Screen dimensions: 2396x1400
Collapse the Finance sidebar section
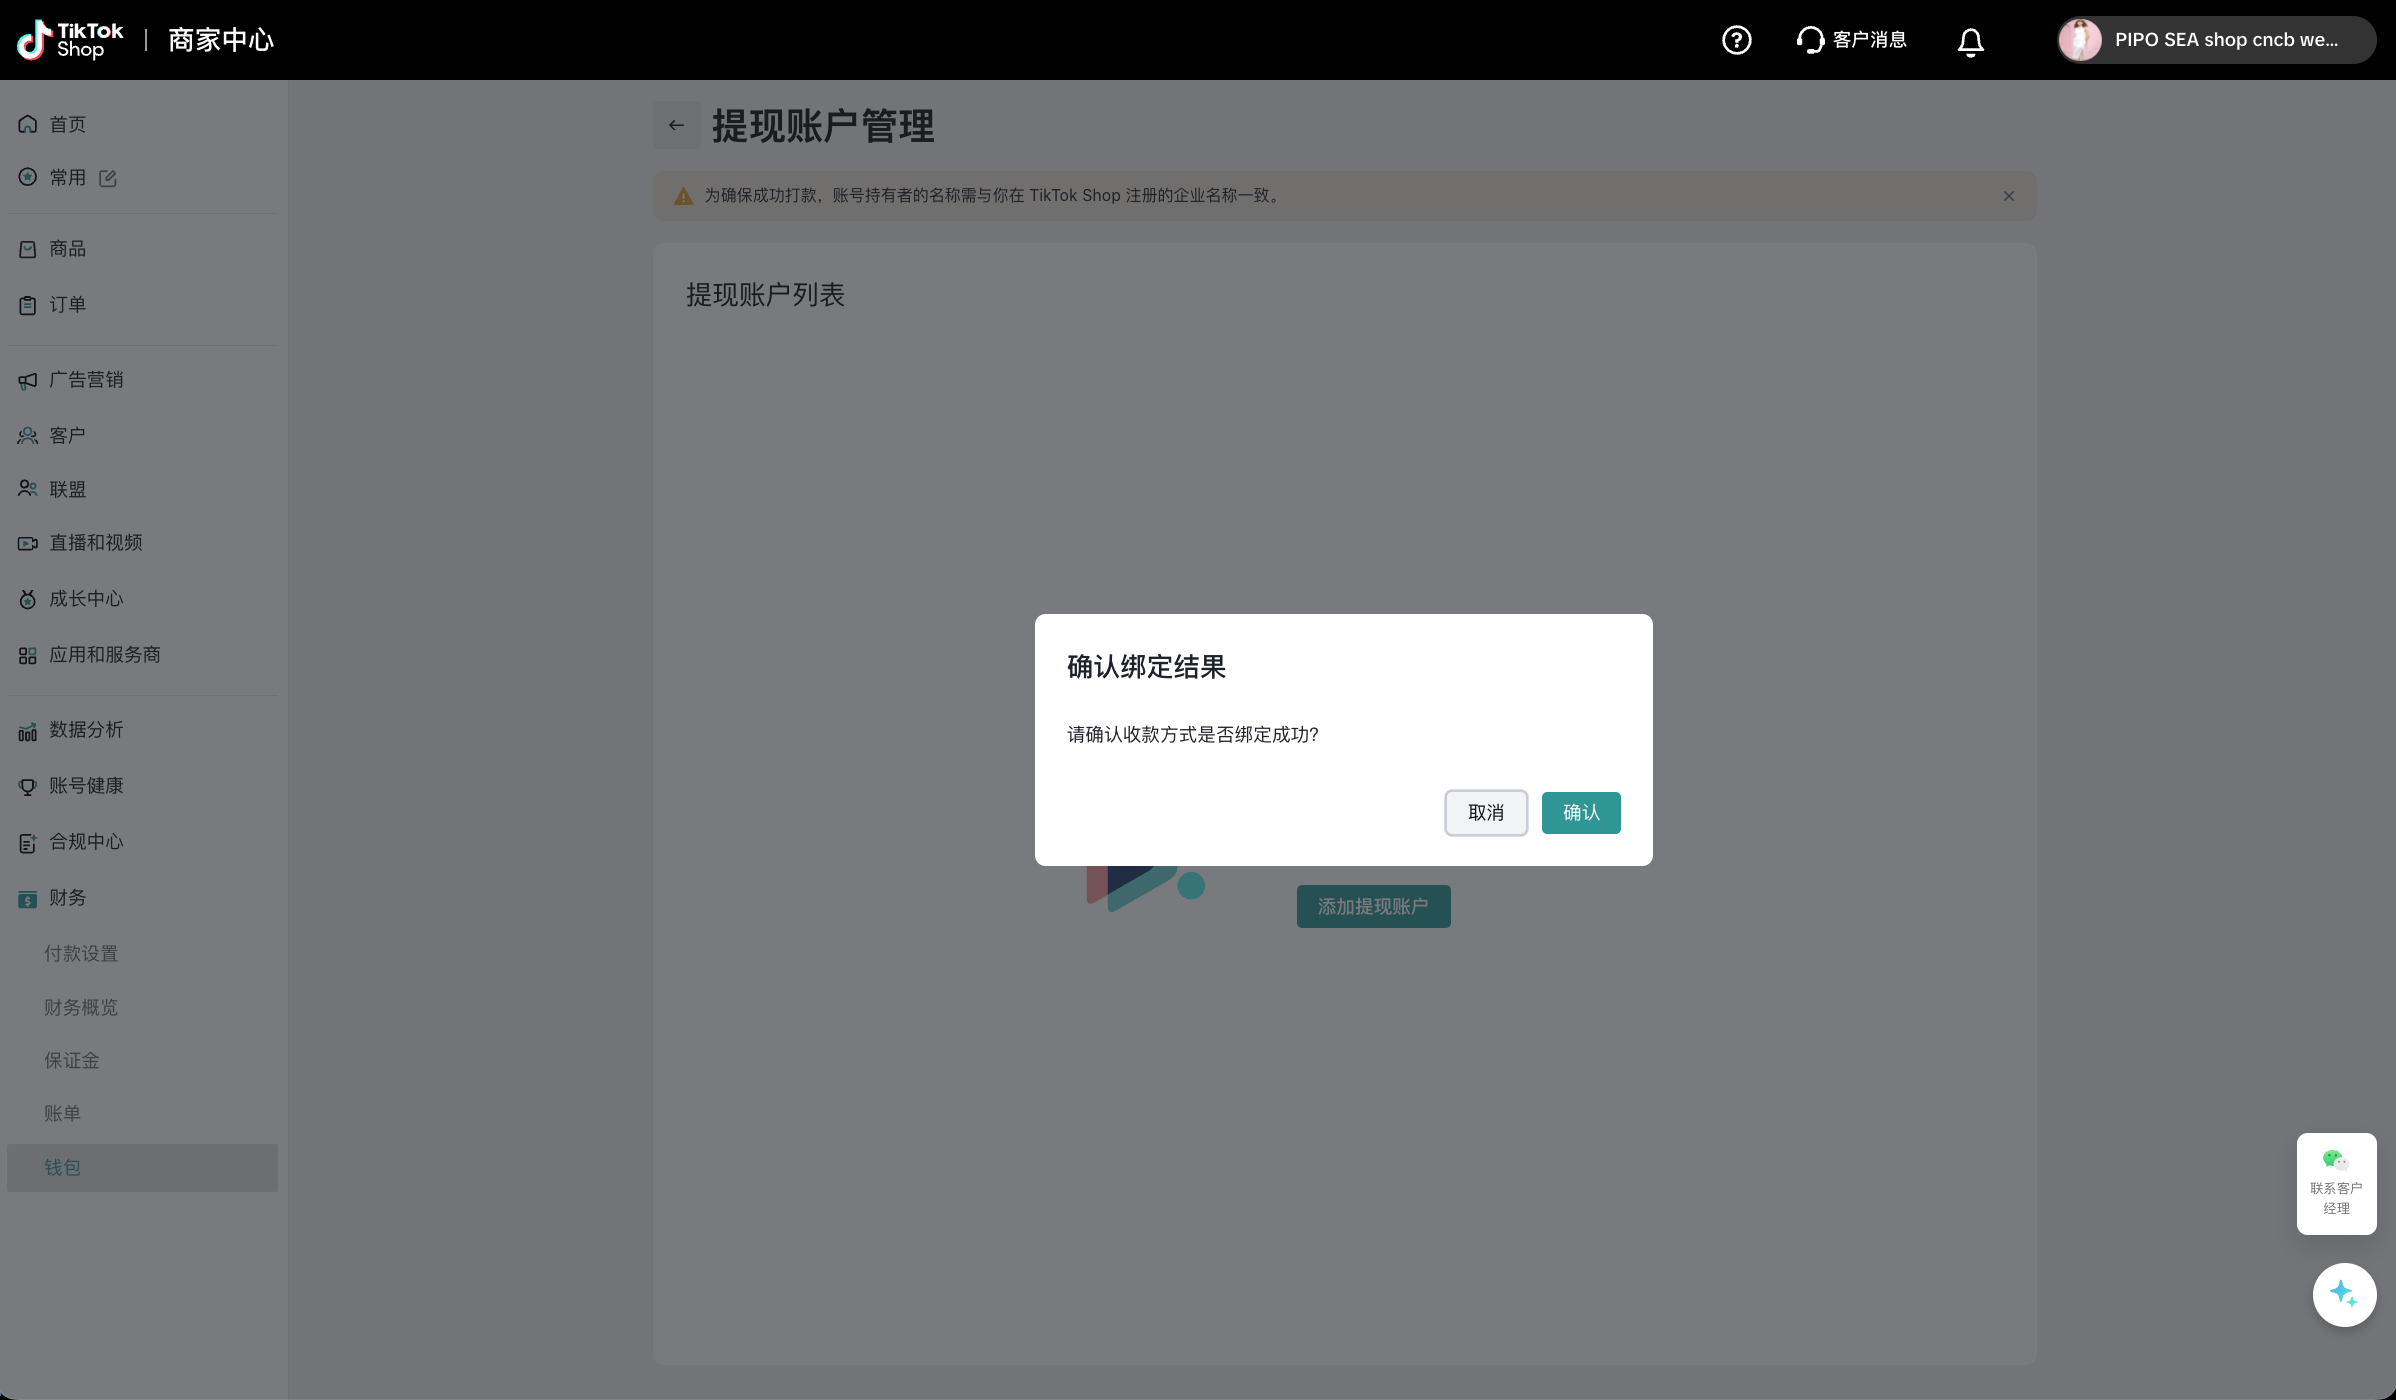(67, 897)
